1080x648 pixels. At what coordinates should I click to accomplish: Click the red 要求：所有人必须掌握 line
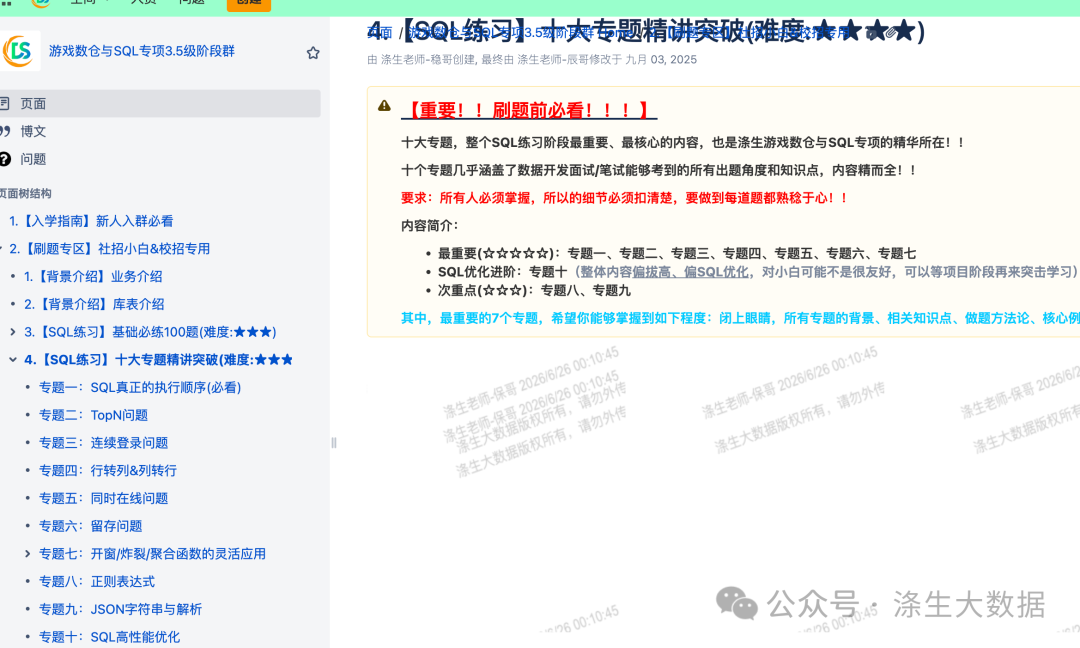pos(625,198)
